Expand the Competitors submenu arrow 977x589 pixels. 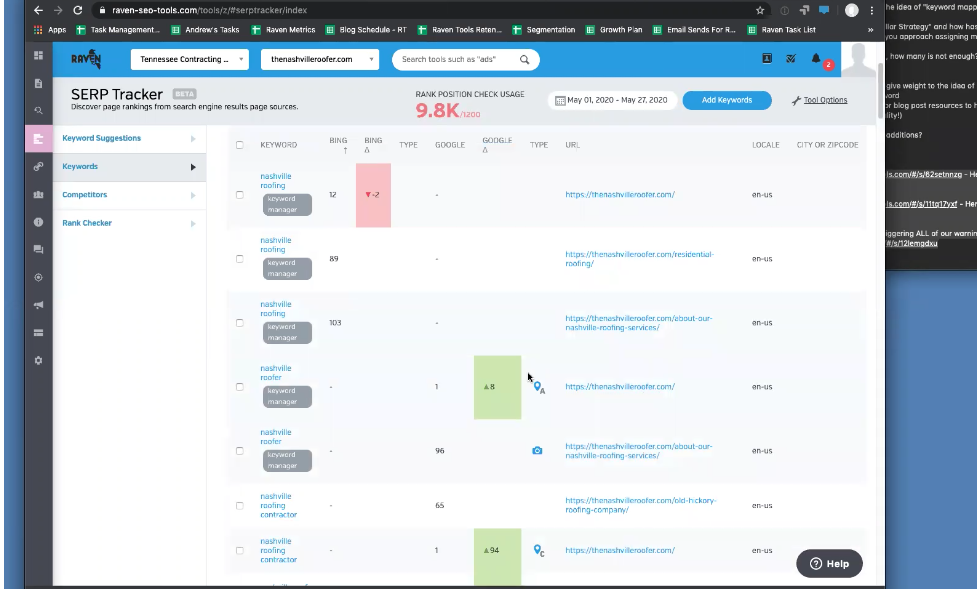(x=193, y=195)
